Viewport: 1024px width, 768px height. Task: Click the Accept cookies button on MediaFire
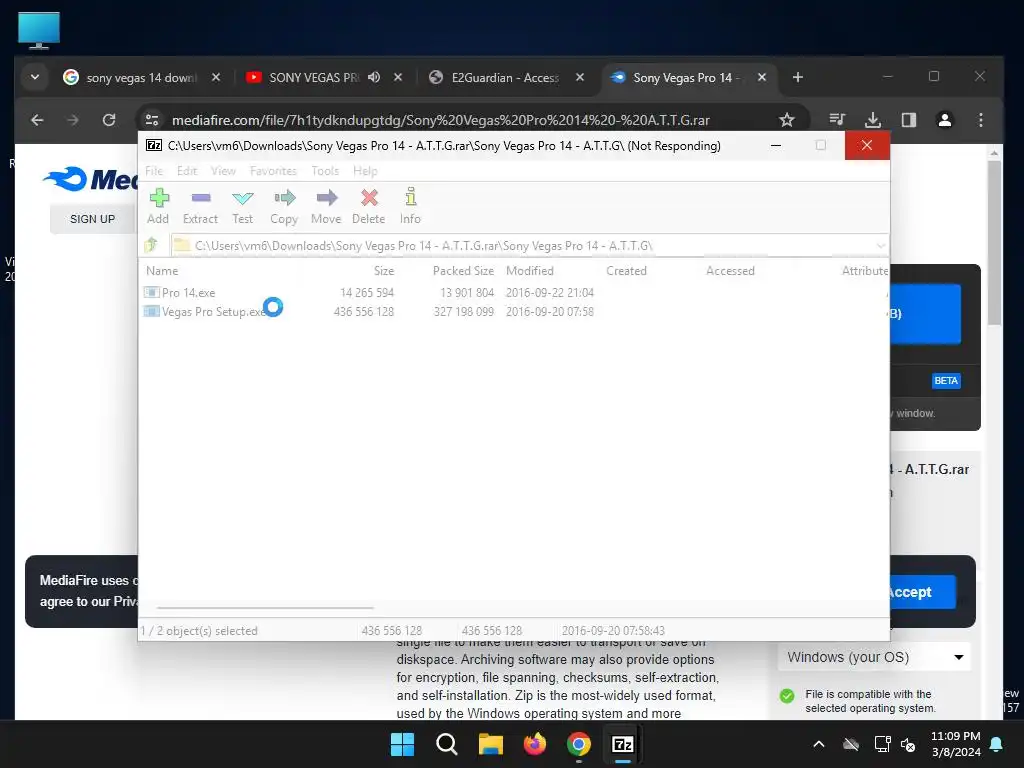tap(921, 592)
